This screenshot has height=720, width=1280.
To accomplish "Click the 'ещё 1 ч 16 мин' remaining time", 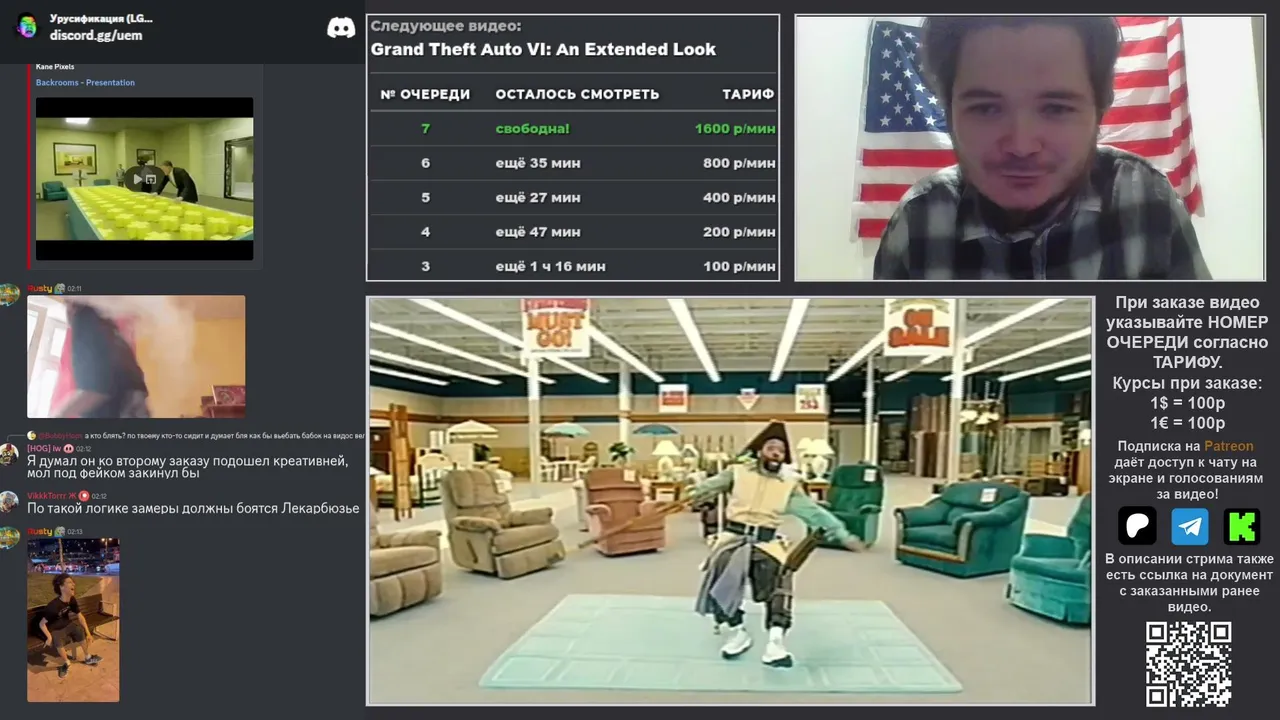I will 551,266.
